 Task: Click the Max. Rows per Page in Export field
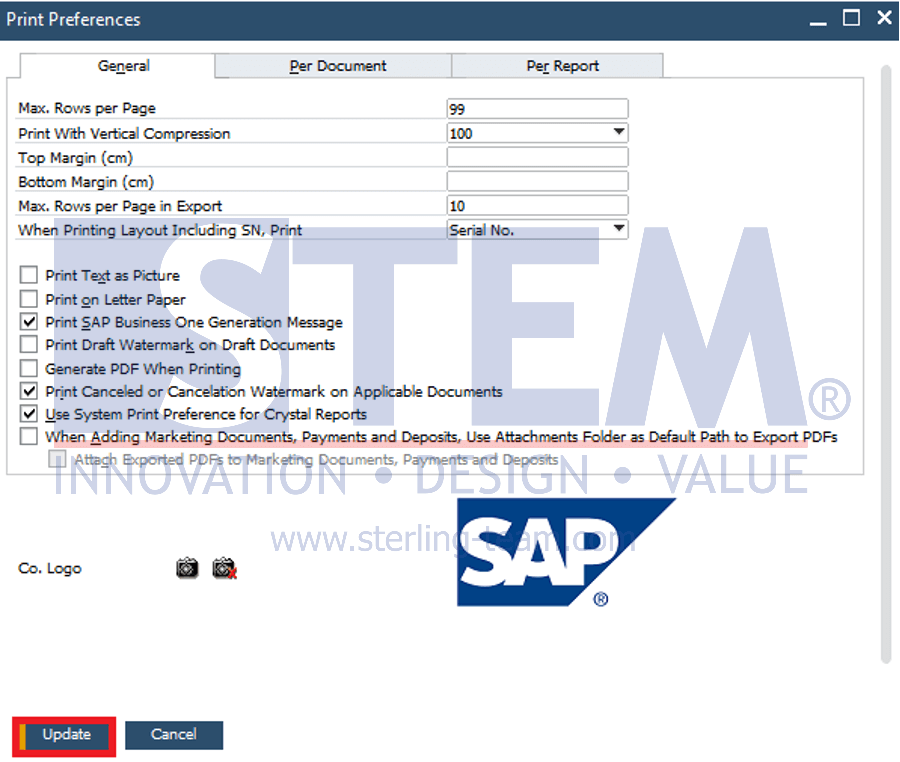tap(537, 205)
